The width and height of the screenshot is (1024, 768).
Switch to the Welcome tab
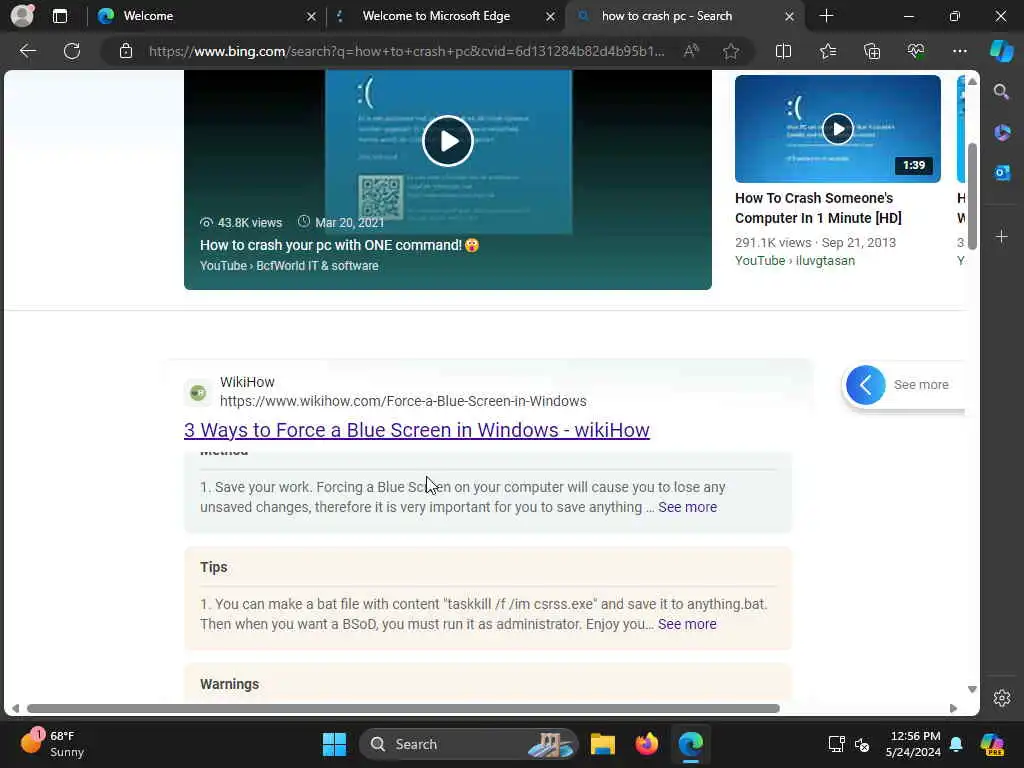click(206, 16)
